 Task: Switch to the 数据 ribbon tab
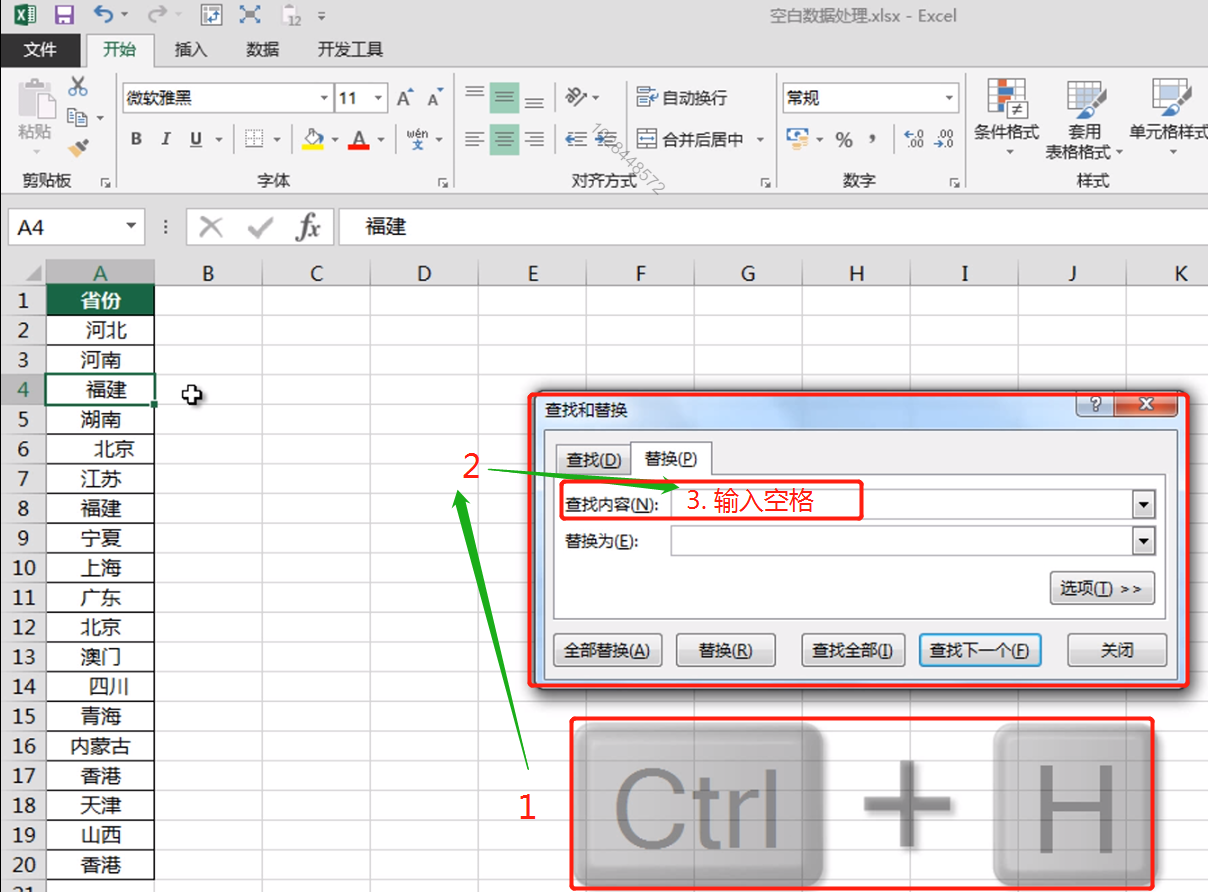tap(263, 50)
